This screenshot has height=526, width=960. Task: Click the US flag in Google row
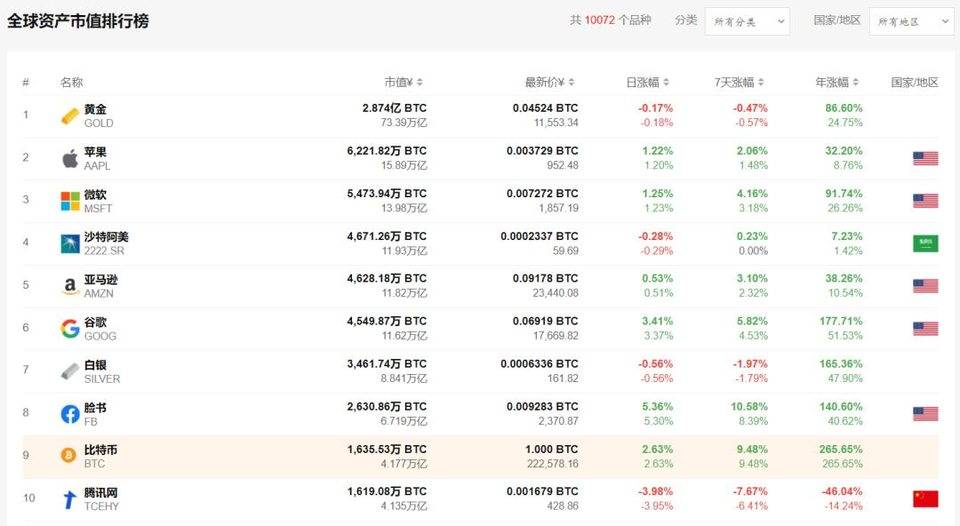(x=925, y=329)
